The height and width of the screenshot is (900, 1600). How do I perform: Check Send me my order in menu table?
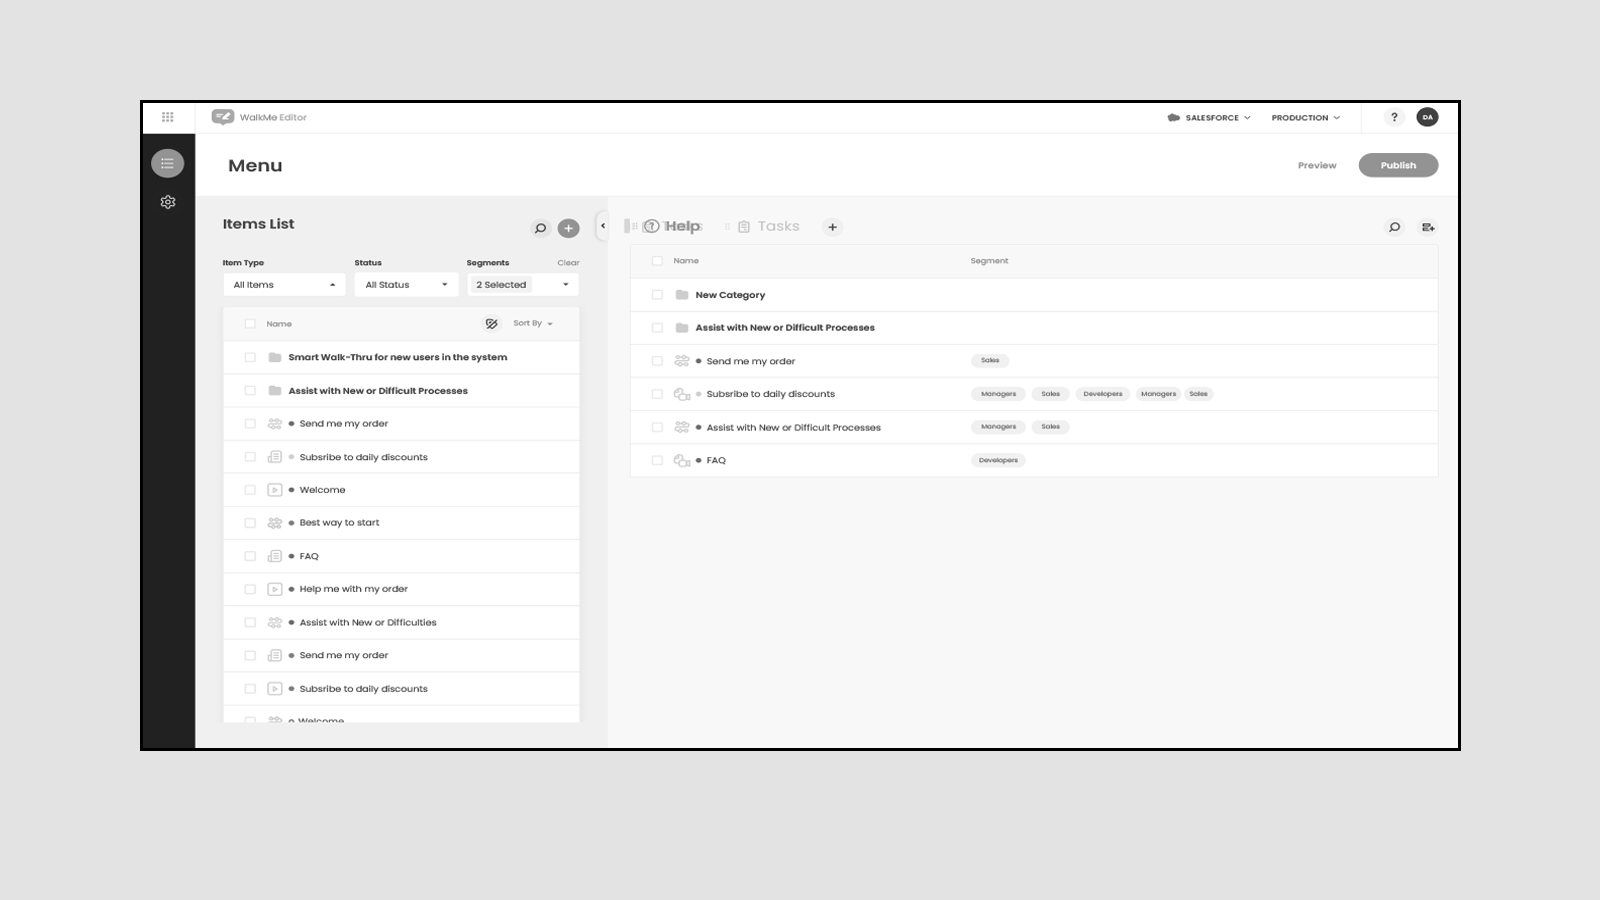point(657,361)
